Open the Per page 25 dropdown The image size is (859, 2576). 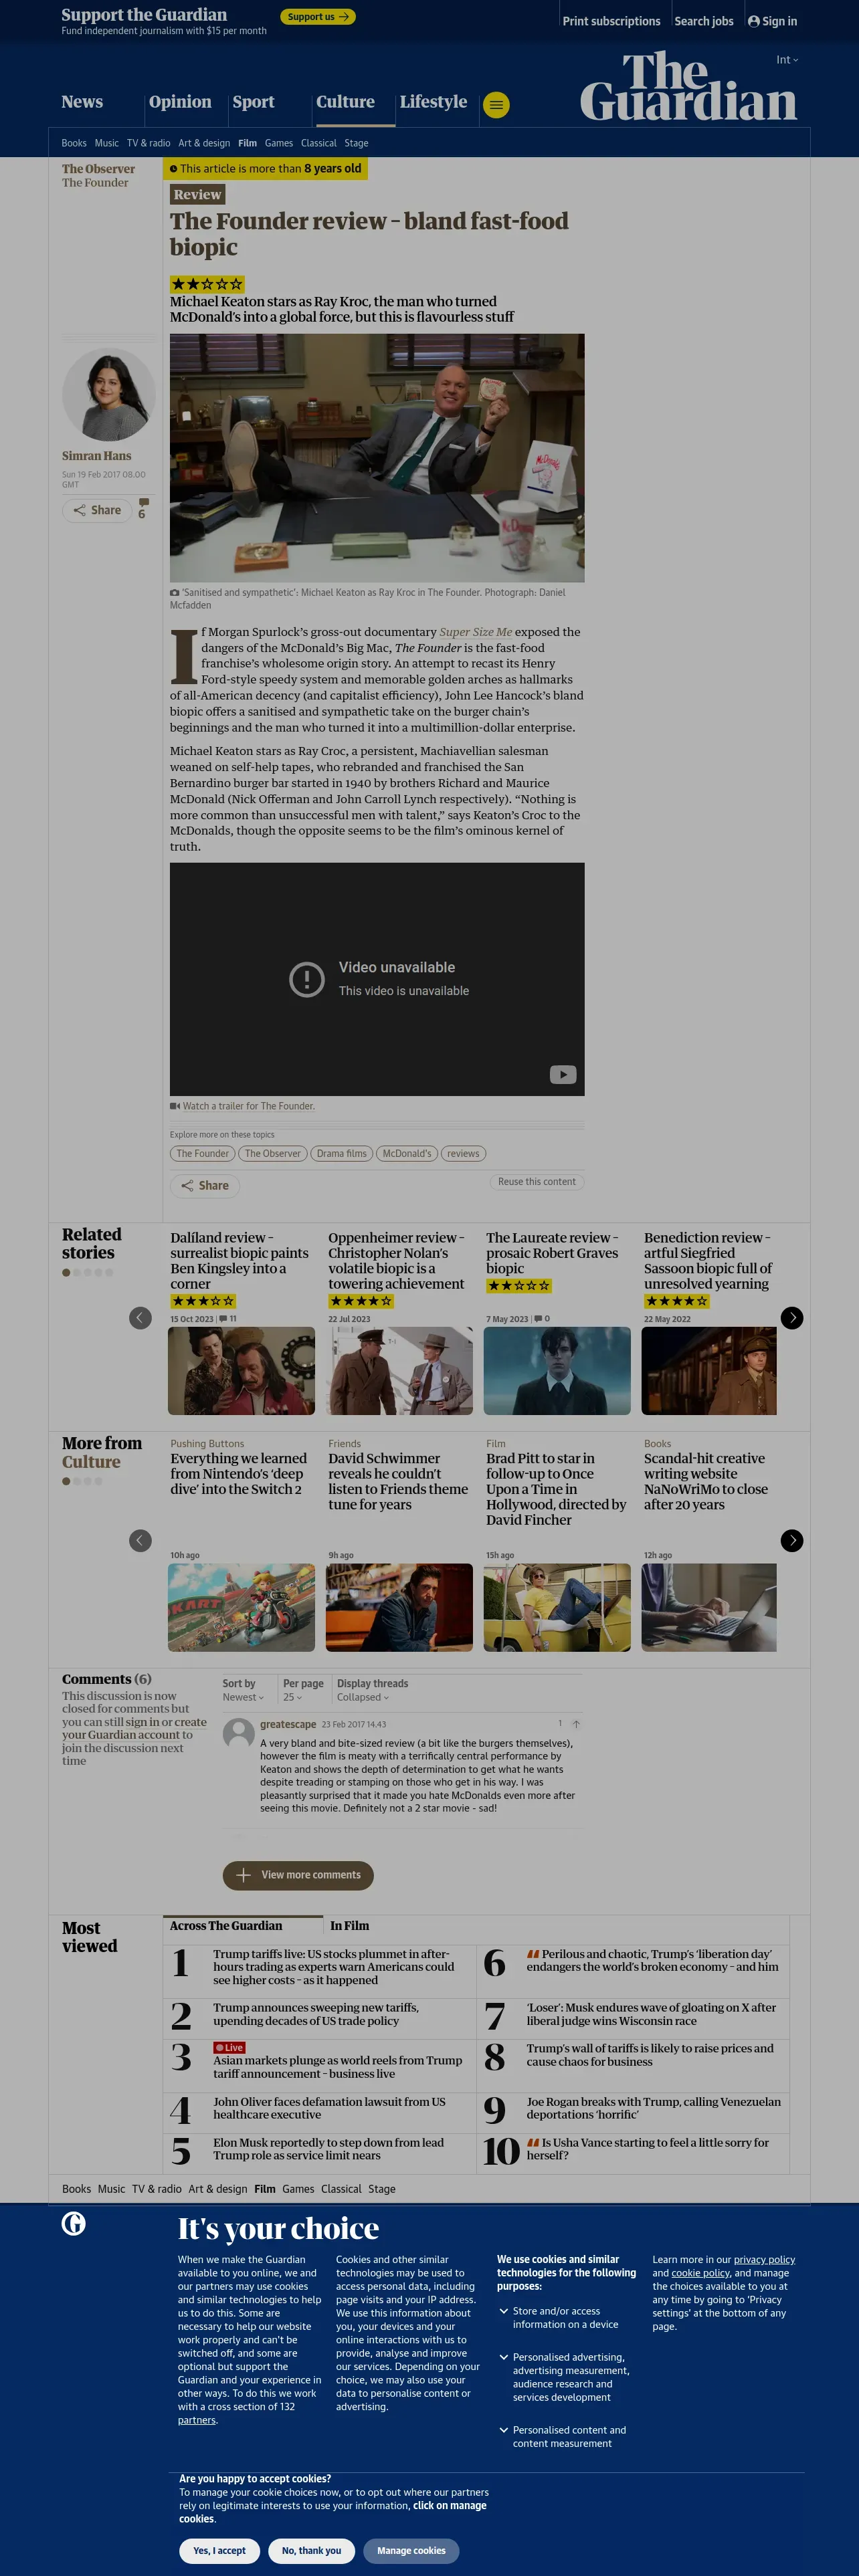(x=292, y=1697)
